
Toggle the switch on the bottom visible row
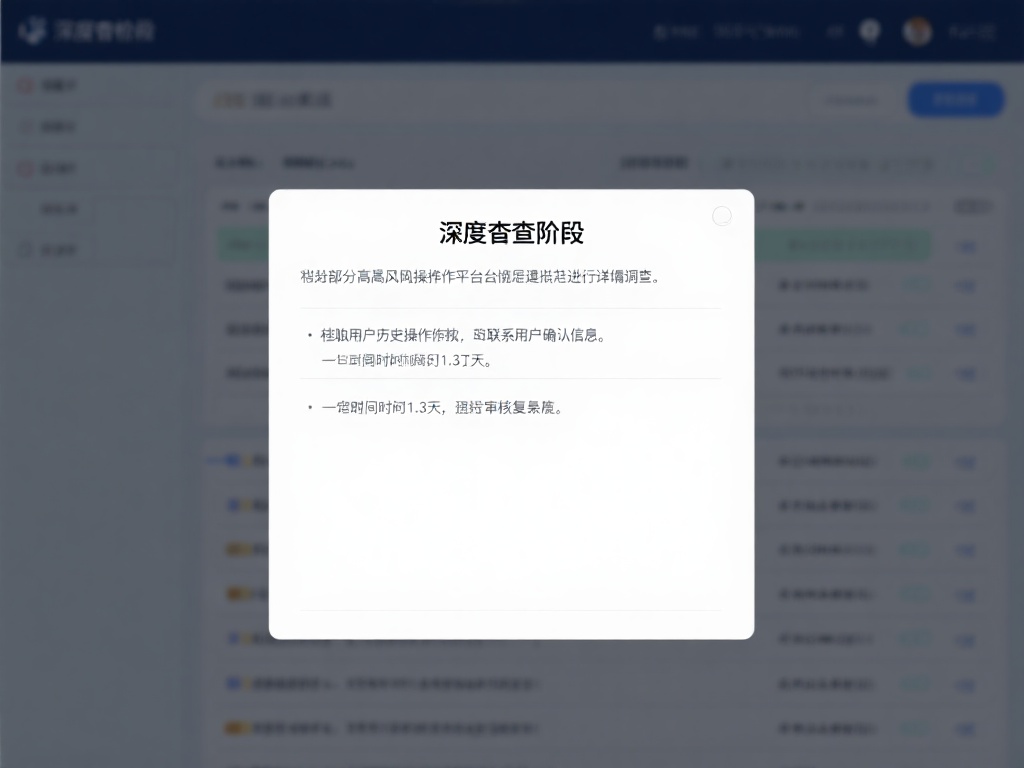[913, 729]
